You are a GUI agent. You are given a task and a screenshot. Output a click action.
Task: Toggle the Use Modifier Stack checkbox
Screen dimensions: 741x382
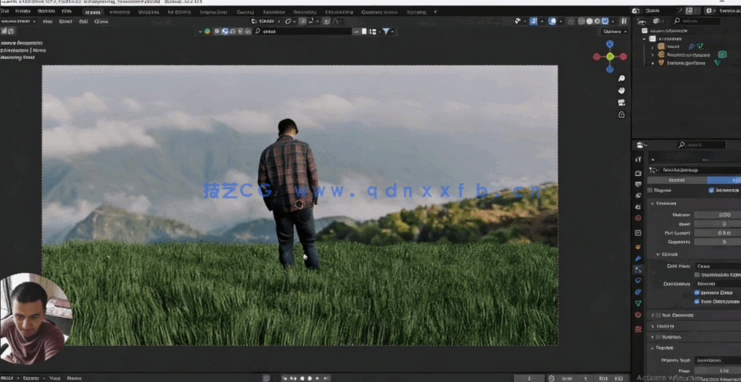pyautogui.click(x=697, y=275)
